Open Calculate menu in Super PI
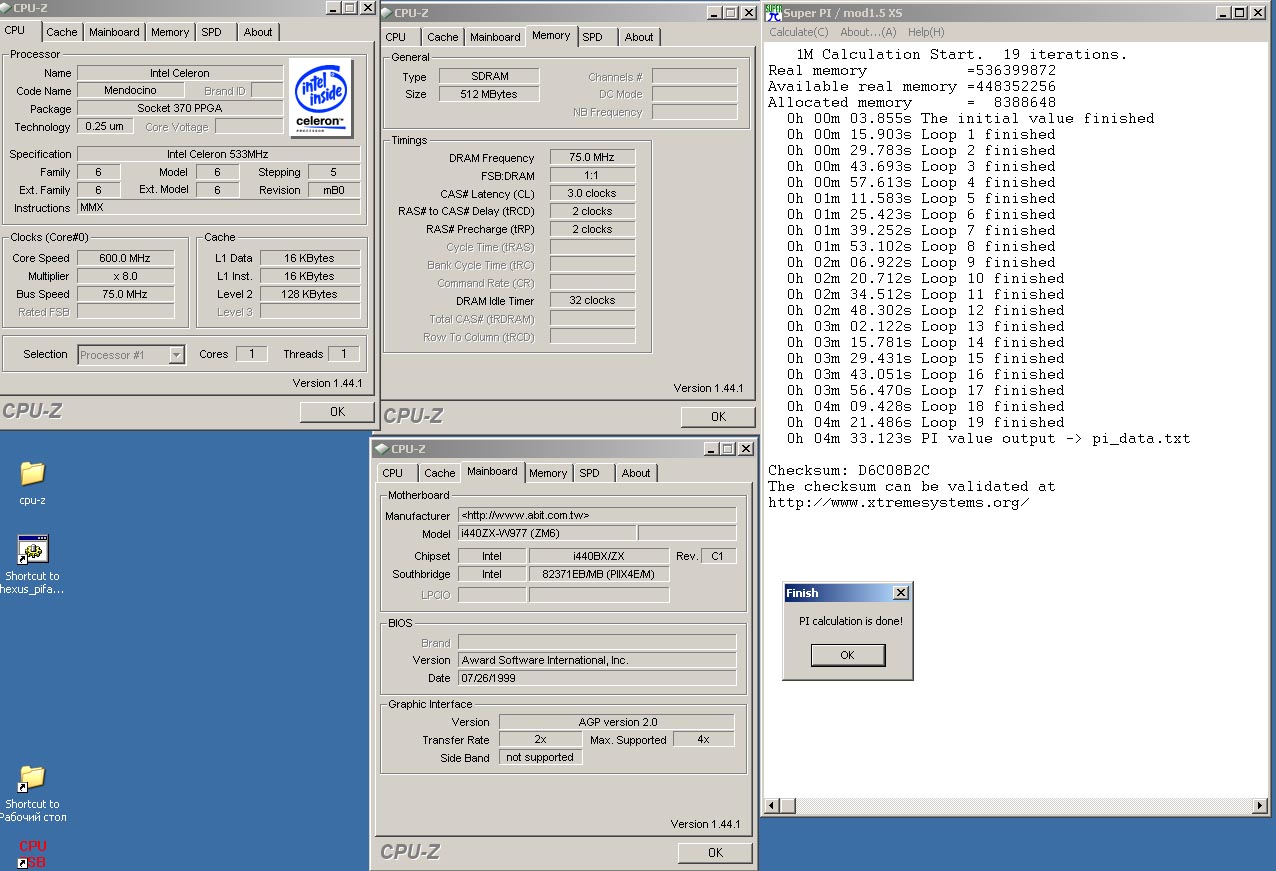 coord(799,32)
